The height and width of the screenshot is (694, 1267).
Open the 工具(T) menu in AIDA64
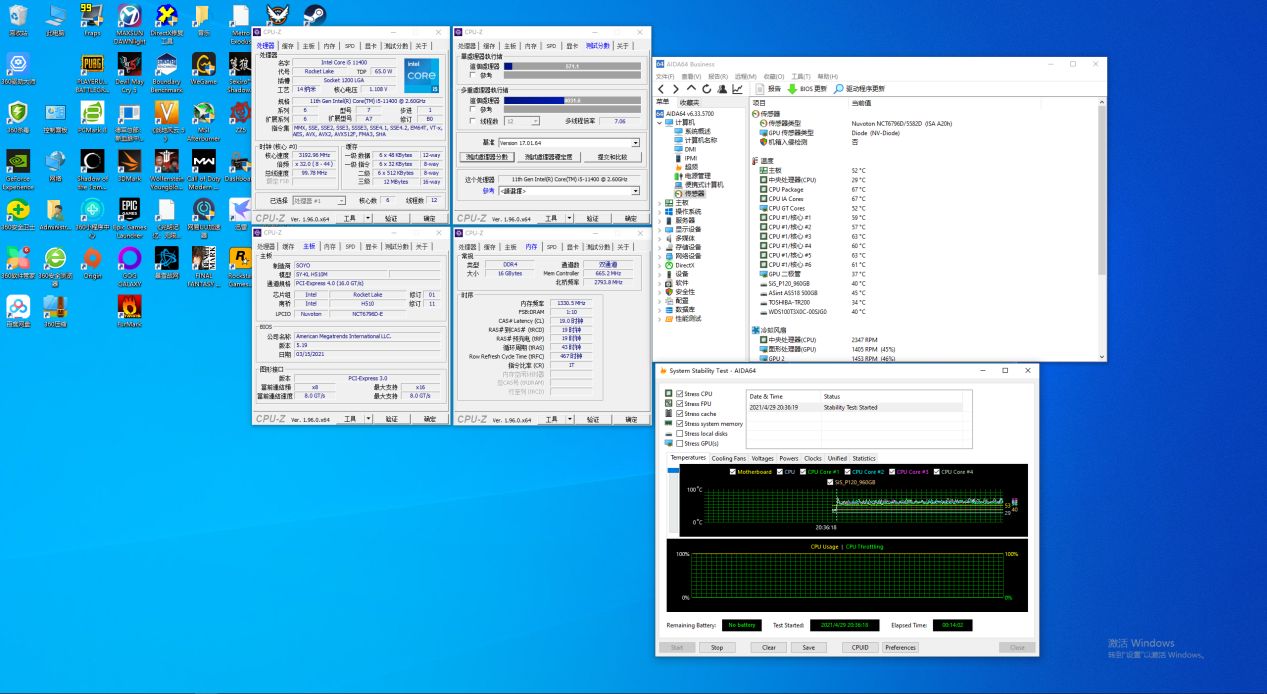799,76
